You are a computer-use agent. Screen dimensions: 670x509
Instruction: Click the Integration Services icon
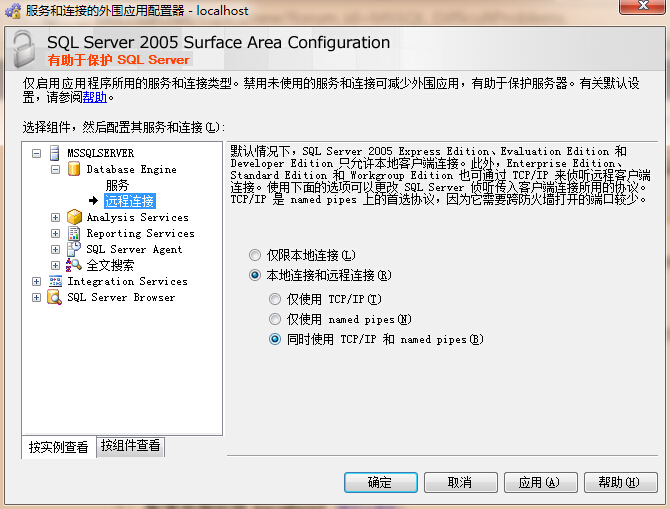tap(55, 281)
